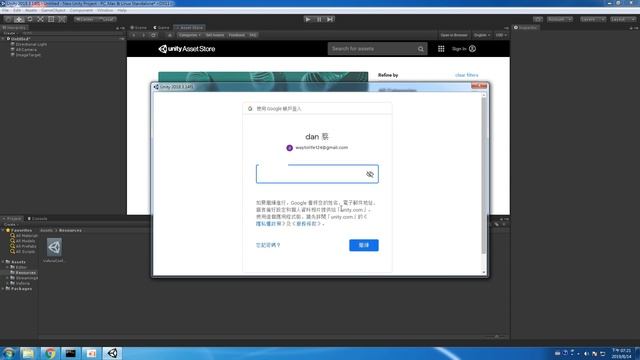This screenshot has height=360, width=640.
Task: Switch to the Game tab
Action: pyautogui.click(x=161, y=28)
